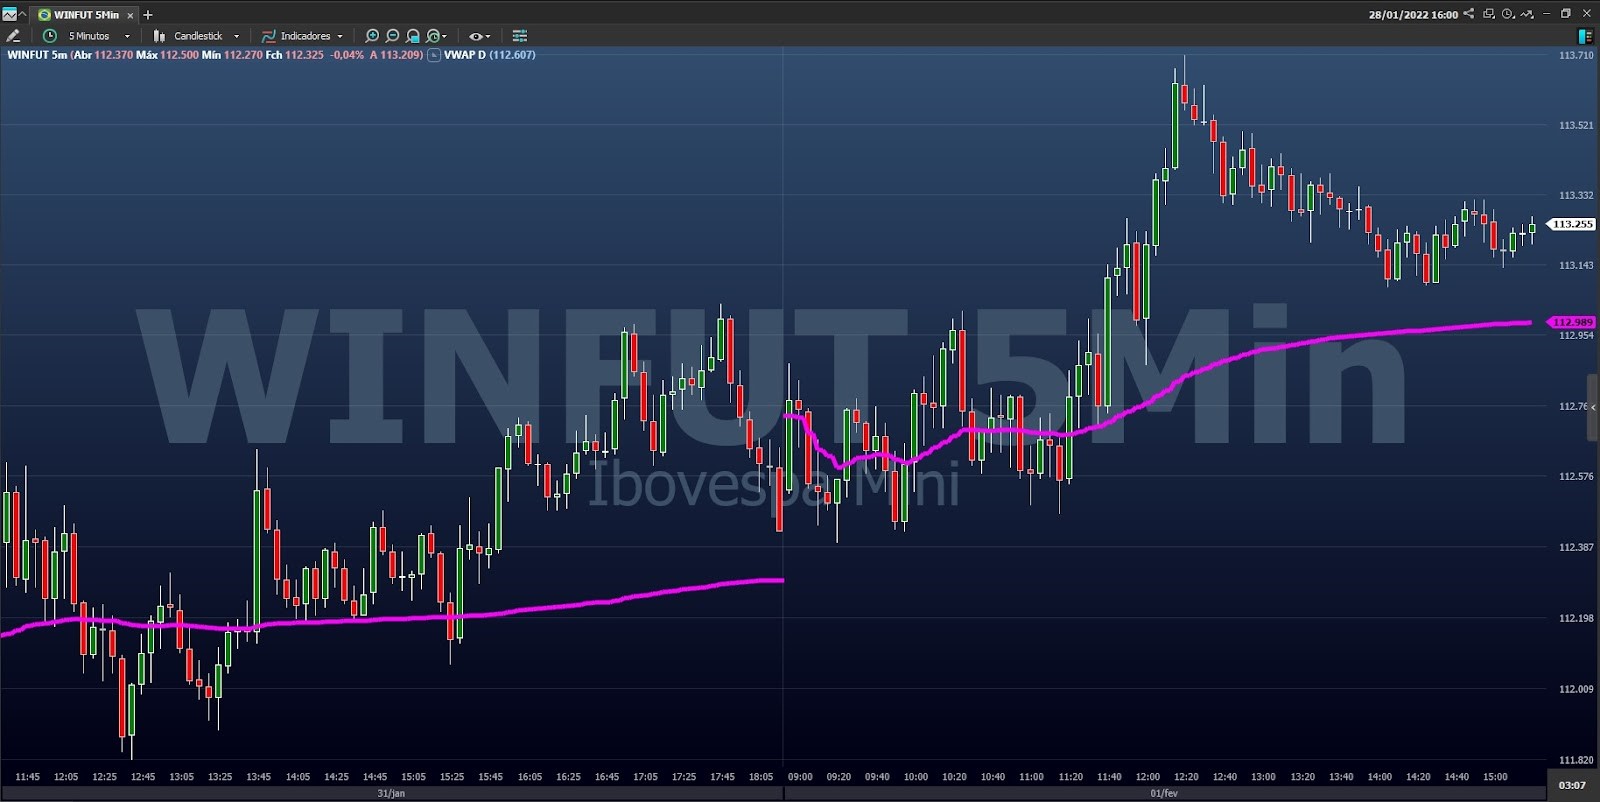Expand the collapsed right side panel handle
This screenshot has width=1600, height=802.
[x=1593, y=407]
